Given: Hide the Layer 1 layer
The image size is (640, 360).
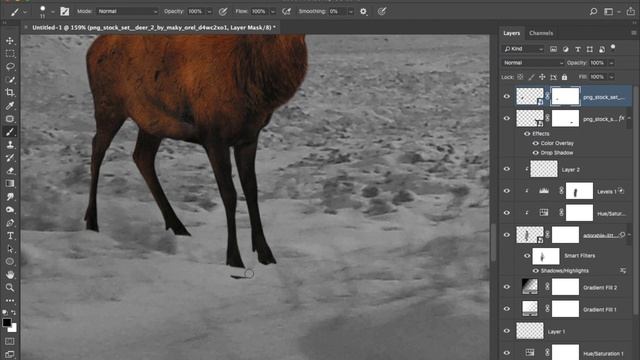Looking at the screenshot, I should pyautogui.click(x=507, y=331).
